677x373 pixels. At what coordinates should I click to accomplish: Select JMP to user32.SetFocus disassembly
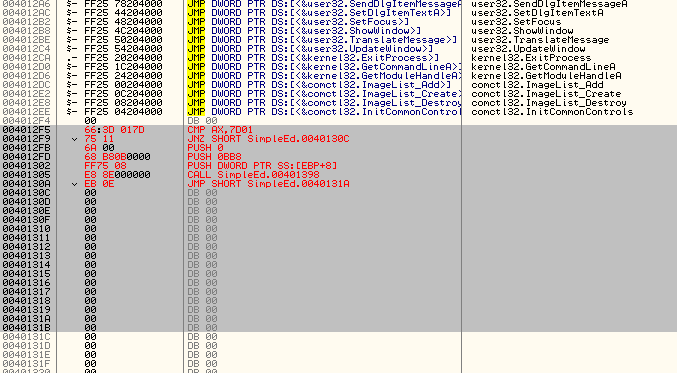pos(298,22)
